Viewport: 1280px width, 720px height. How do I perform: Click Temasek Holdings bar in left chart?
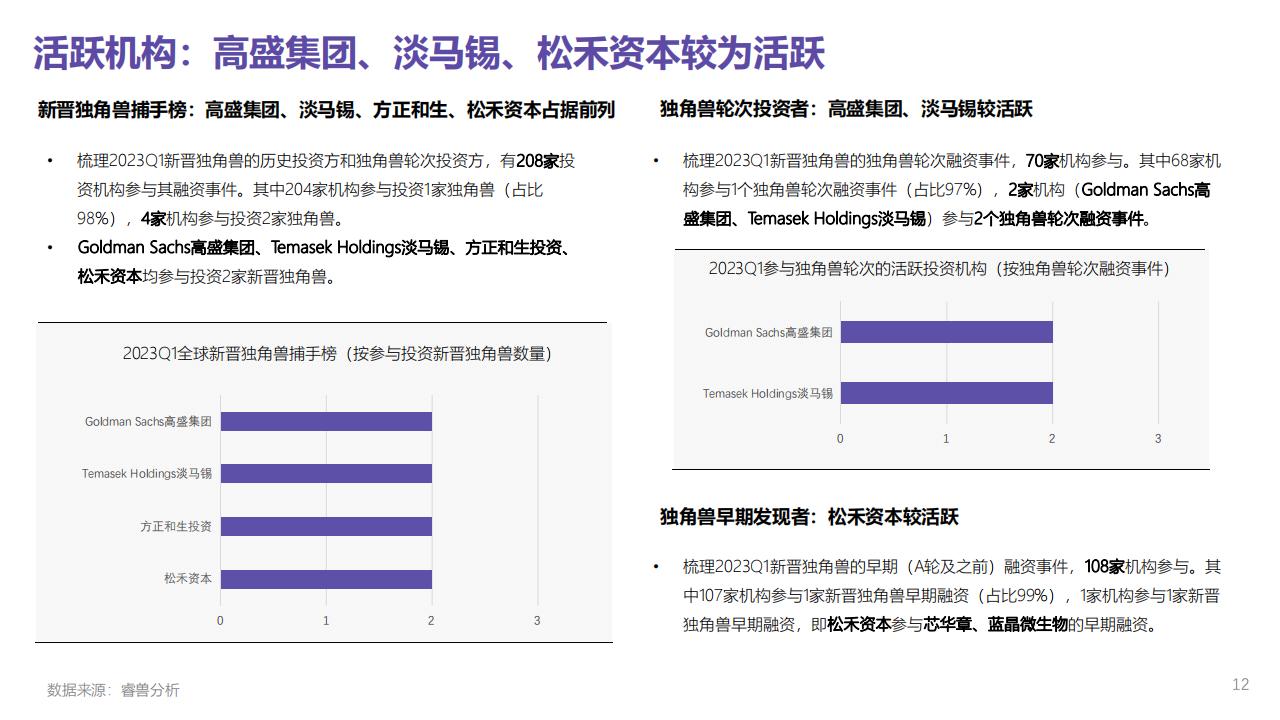click(326, 473)
